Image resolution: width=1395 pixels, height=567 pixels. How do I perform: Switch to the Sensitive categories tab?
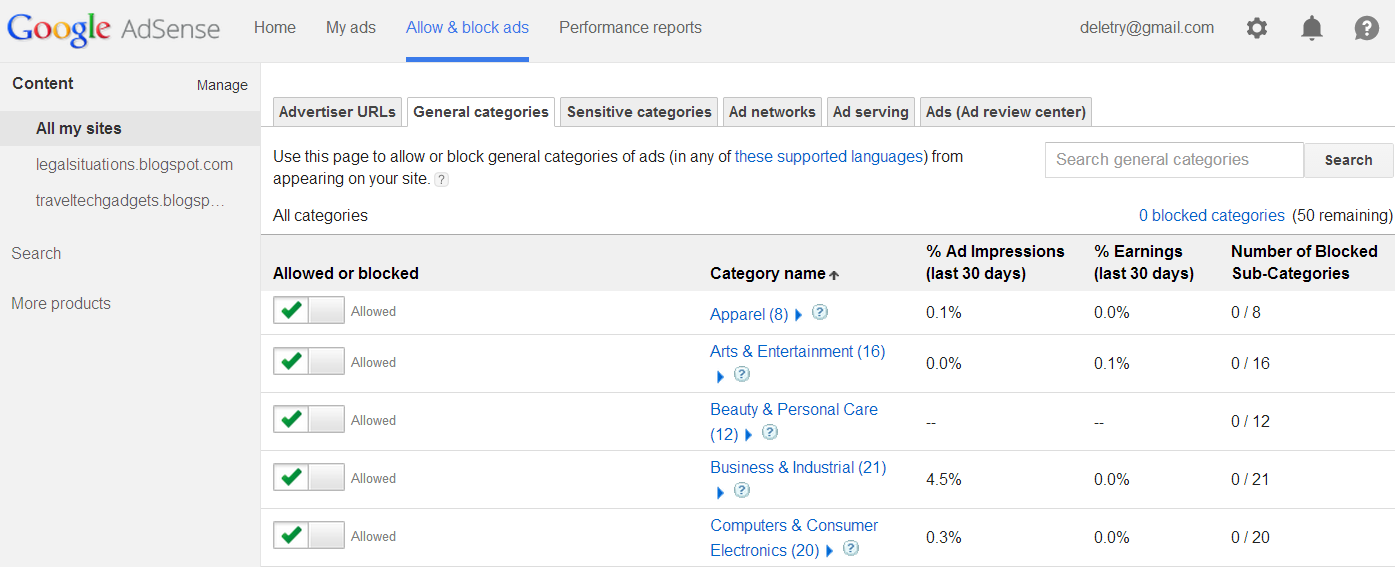pyautogui.click(x=639, y=112)
